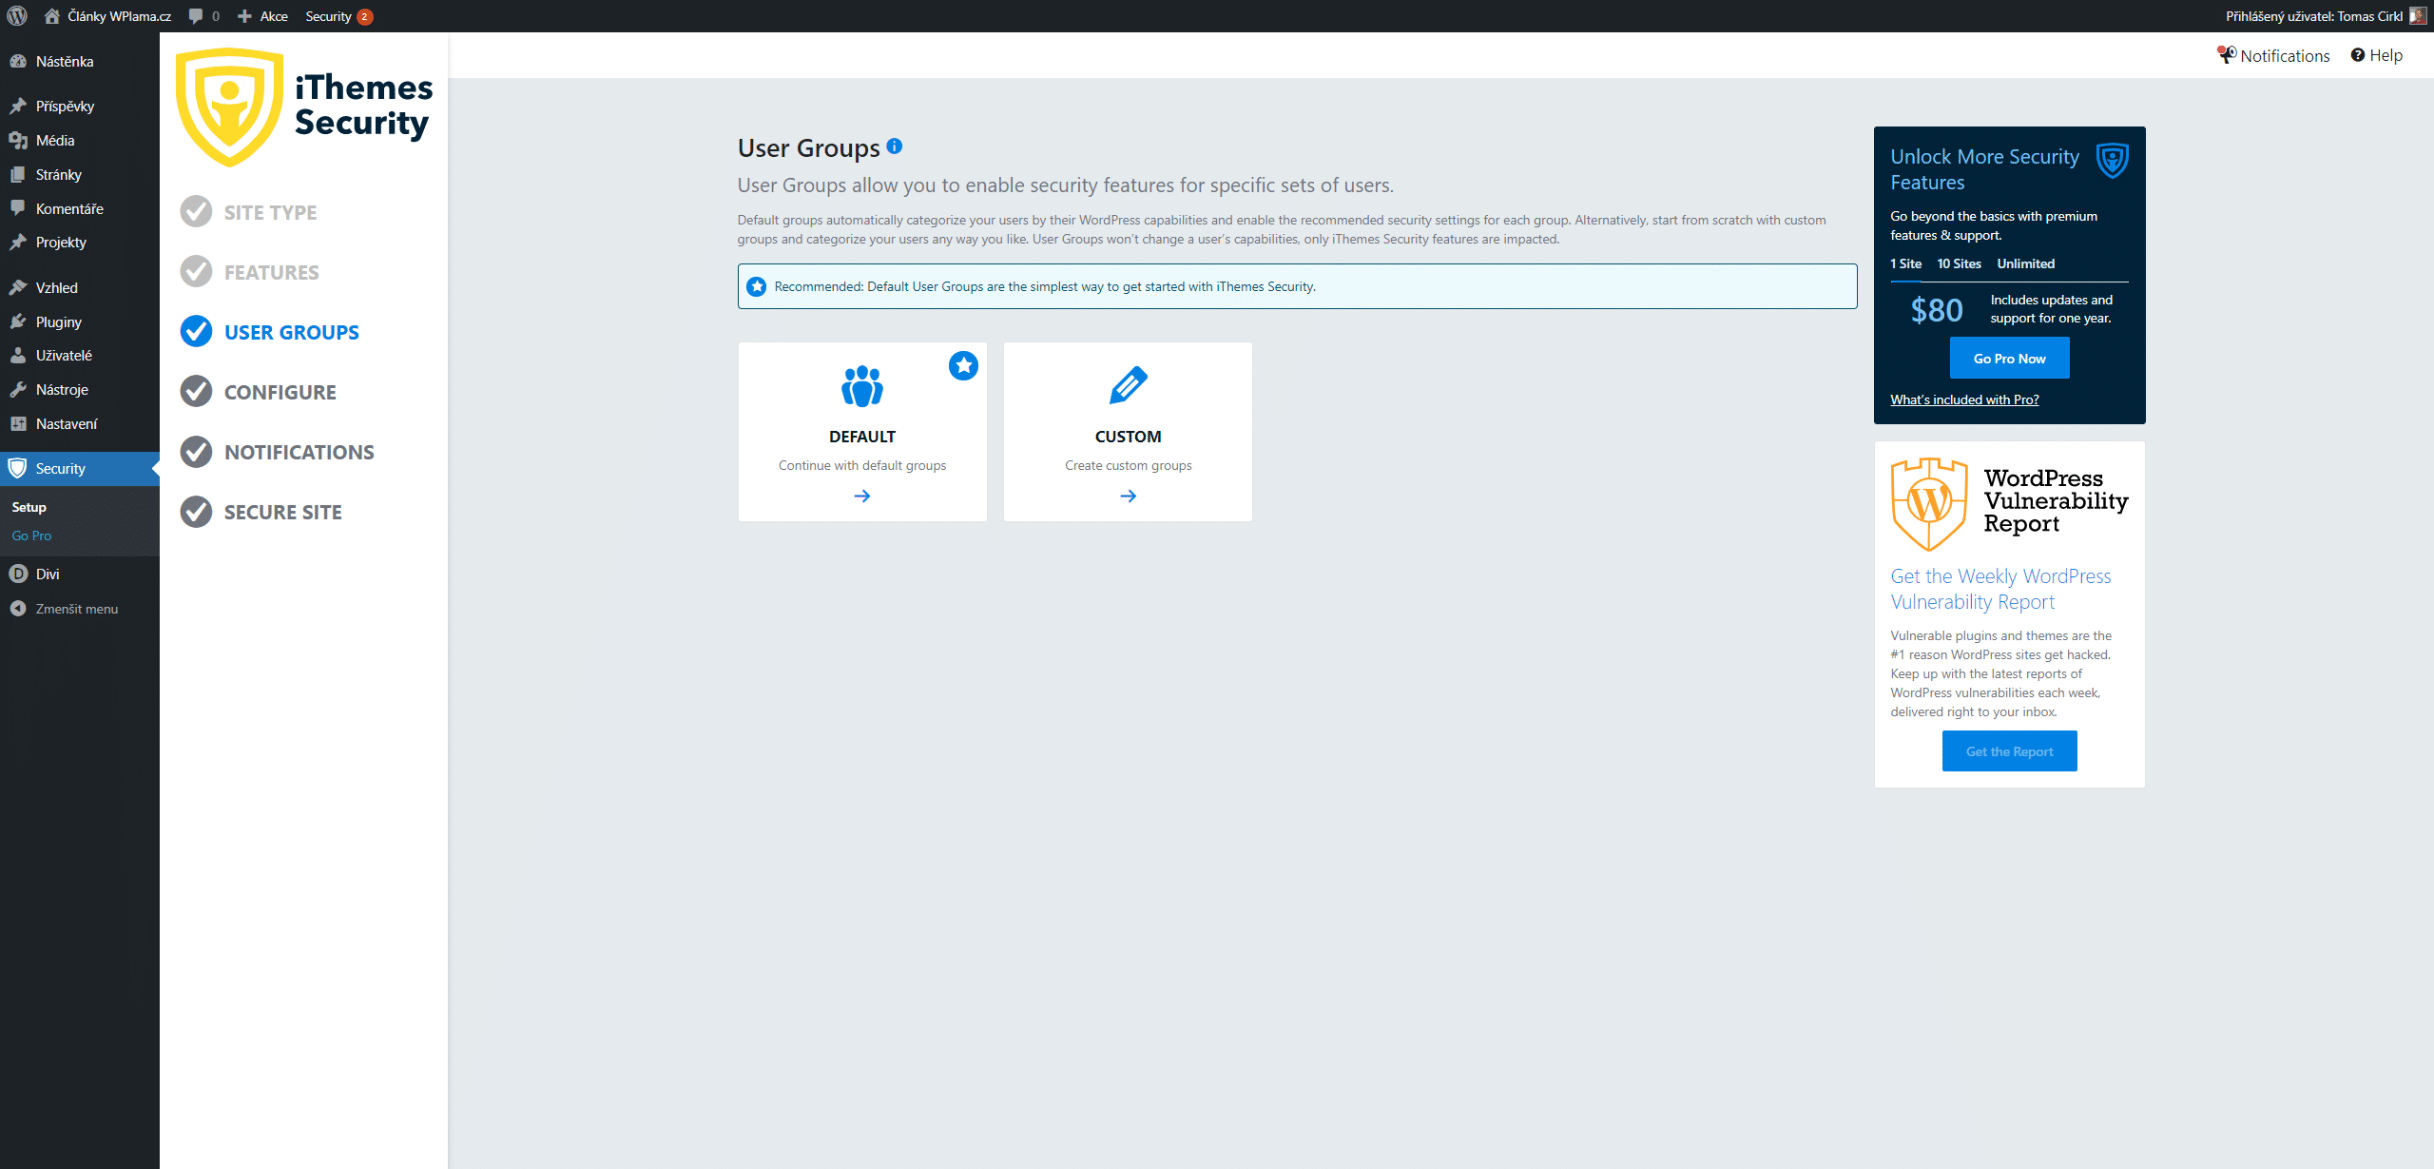The width and height of the screenshot is (2434, 1169).
Task: Click the Uživatelé person icon
Action: pos(18,355)
